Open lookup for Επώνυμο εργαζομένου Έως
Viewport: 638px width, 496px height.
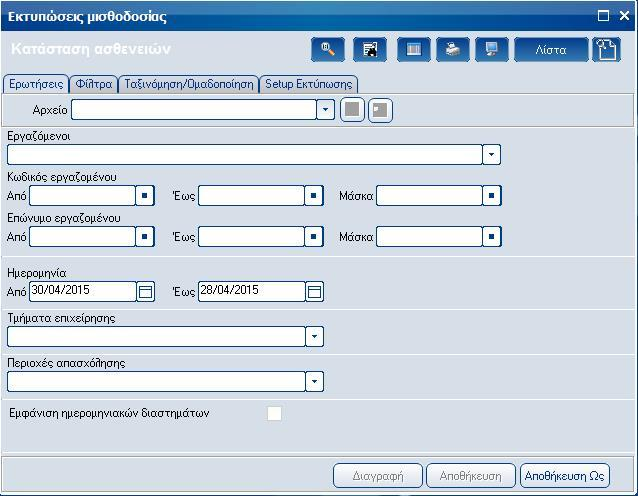[314, 237]
